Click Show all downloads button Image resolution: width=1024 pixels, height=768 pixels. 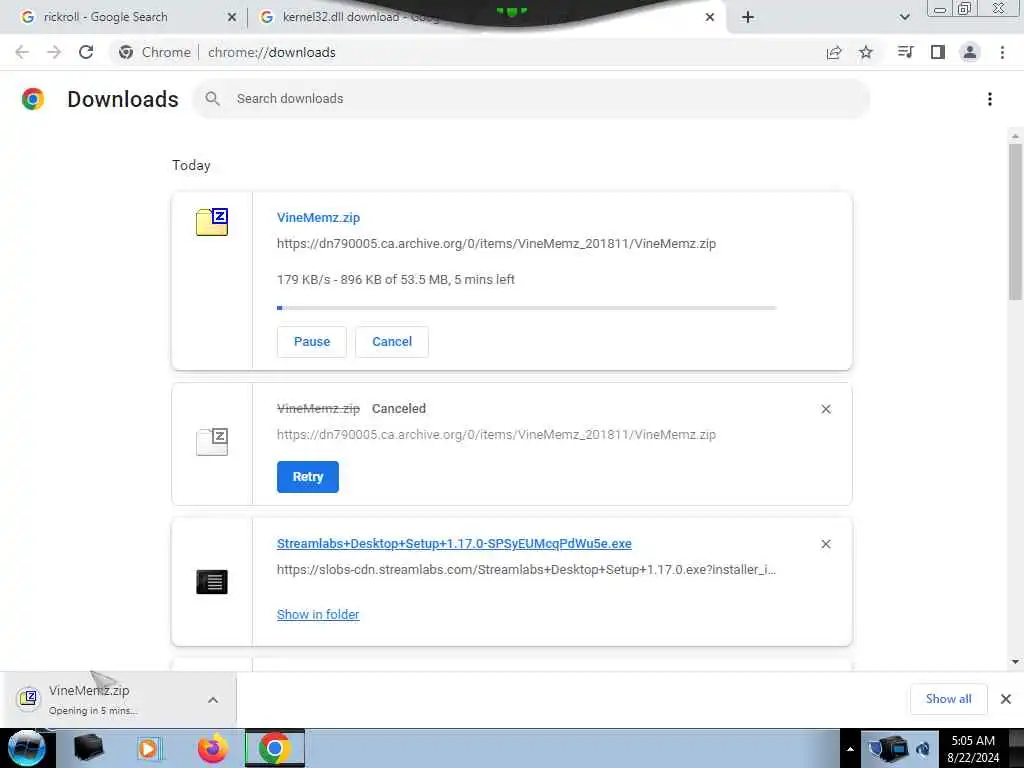pos(948,699)
